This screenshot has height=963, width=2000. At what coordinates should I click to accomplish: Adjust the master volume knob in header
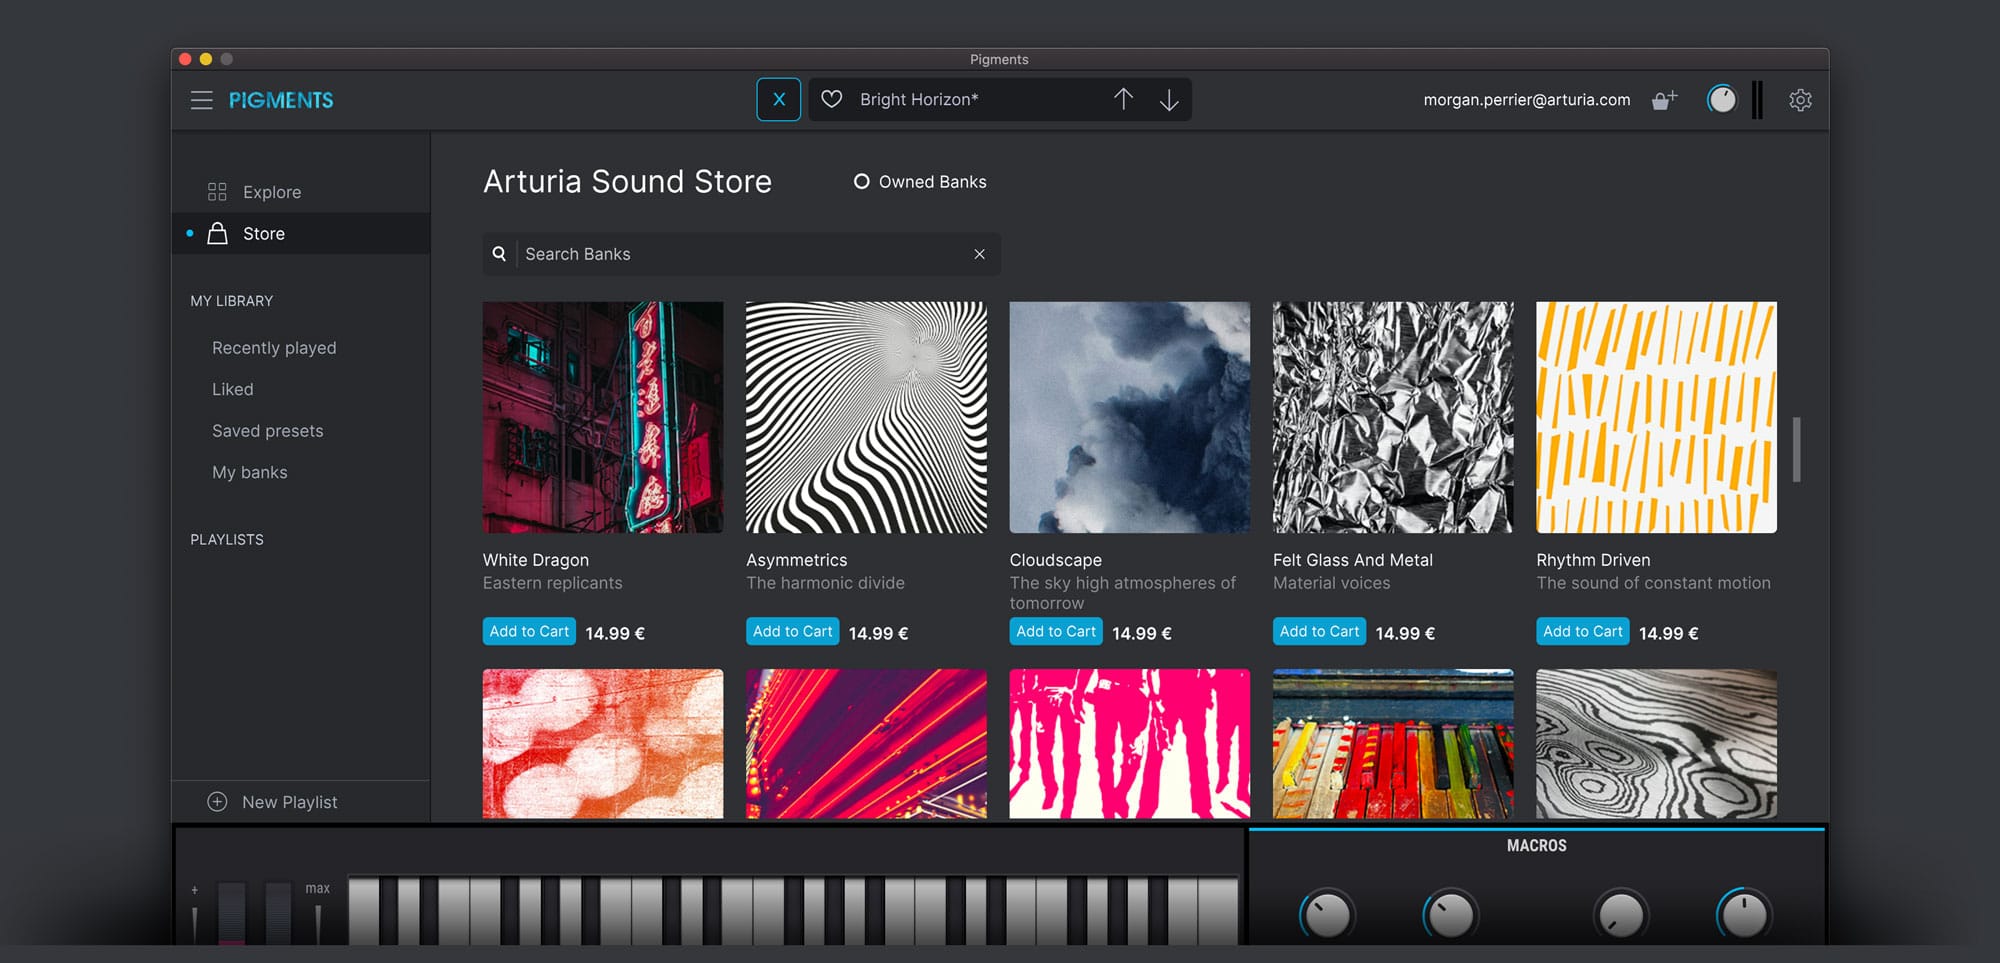click(1721, 100)
